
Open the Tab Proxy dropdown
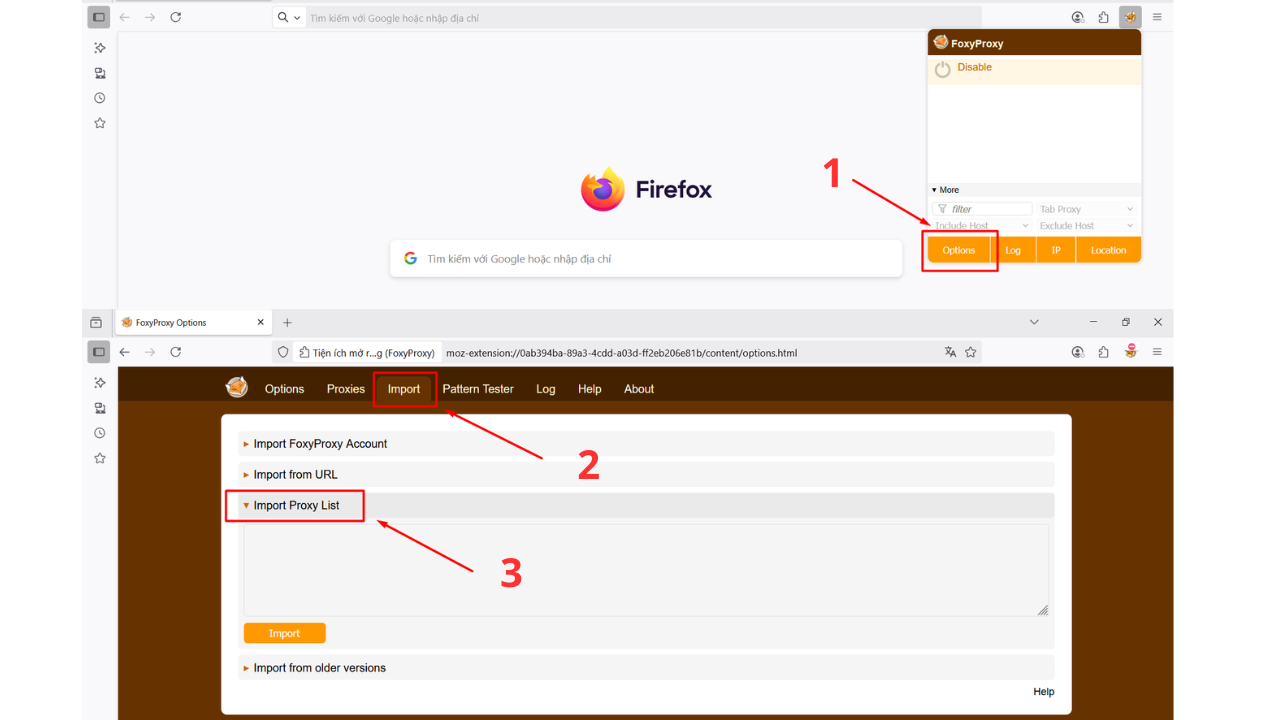1087,209
